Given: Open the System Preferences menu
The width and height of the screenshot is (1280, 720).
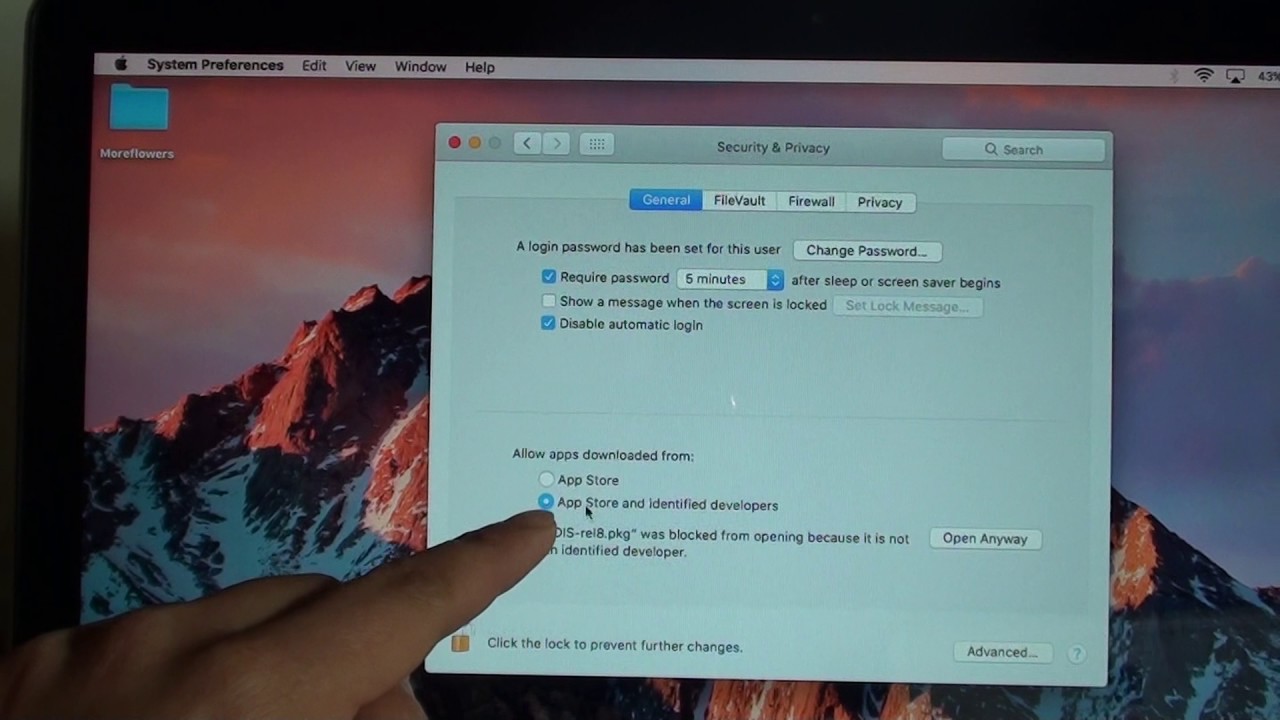Looking at the screenshot, I should [215, 65].
